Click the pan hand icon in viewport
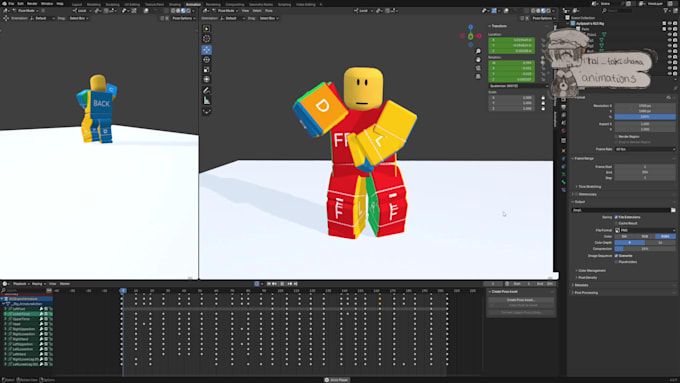 click(478, 59)
